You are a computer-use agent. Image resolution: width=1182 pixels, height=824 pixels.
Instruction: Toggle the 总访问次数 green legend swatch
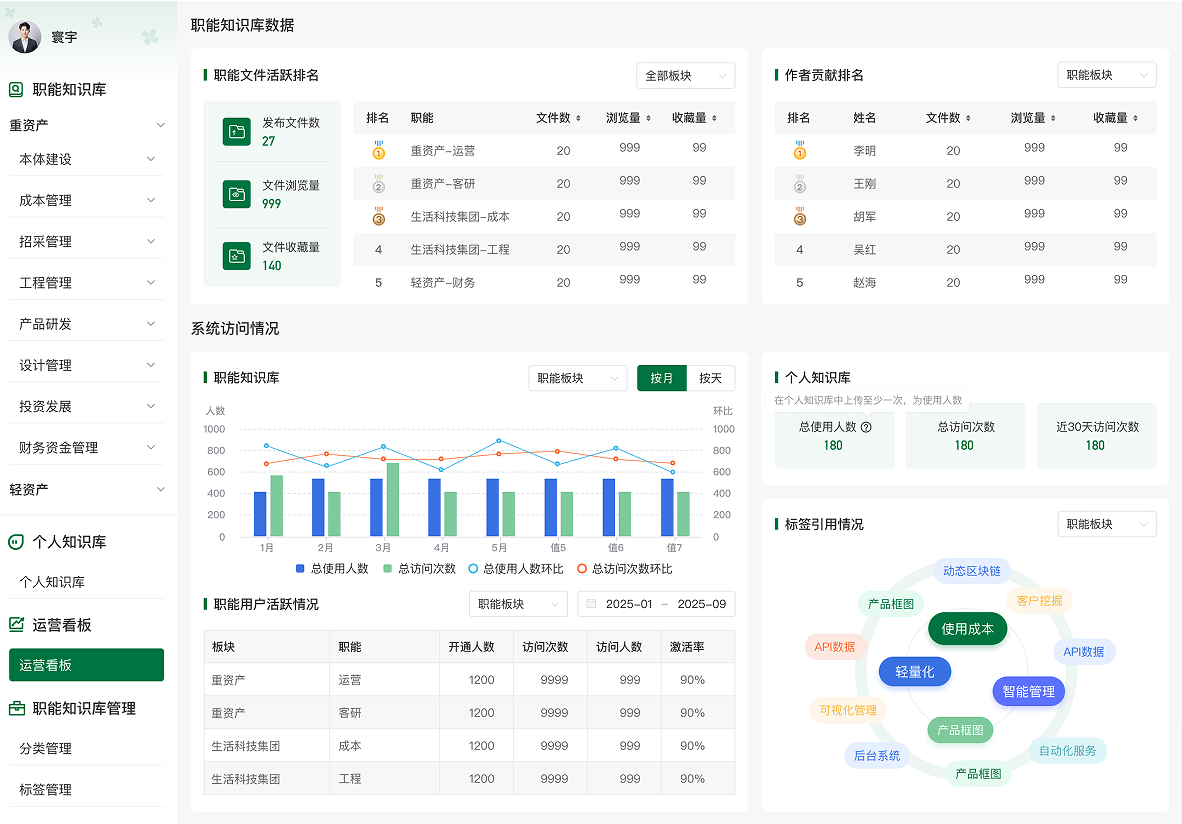(x=387, y=568)
